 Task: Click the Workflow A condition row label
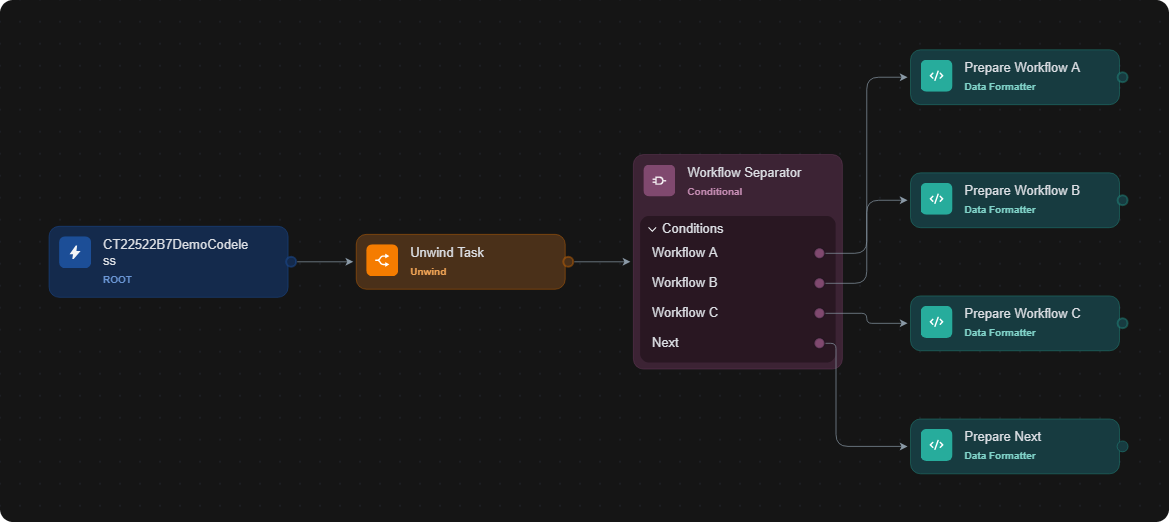pyautogui.click(x=684, y=253)
